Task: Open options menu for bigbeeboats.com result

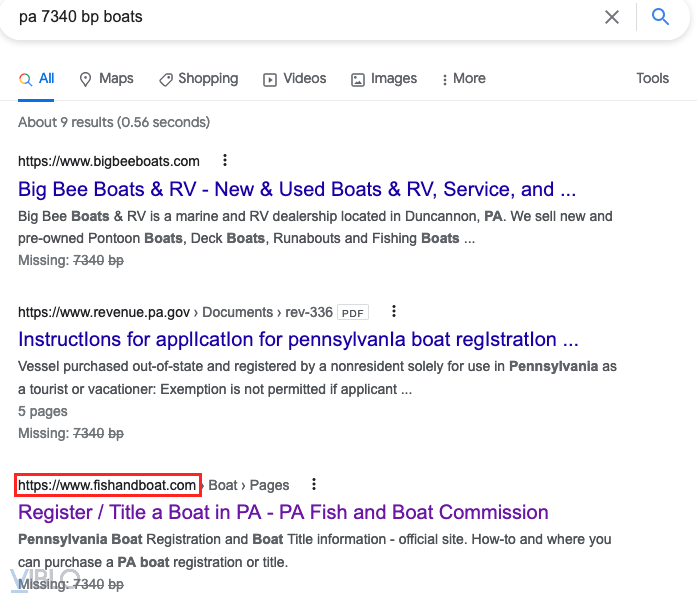Action: [225, 160]
